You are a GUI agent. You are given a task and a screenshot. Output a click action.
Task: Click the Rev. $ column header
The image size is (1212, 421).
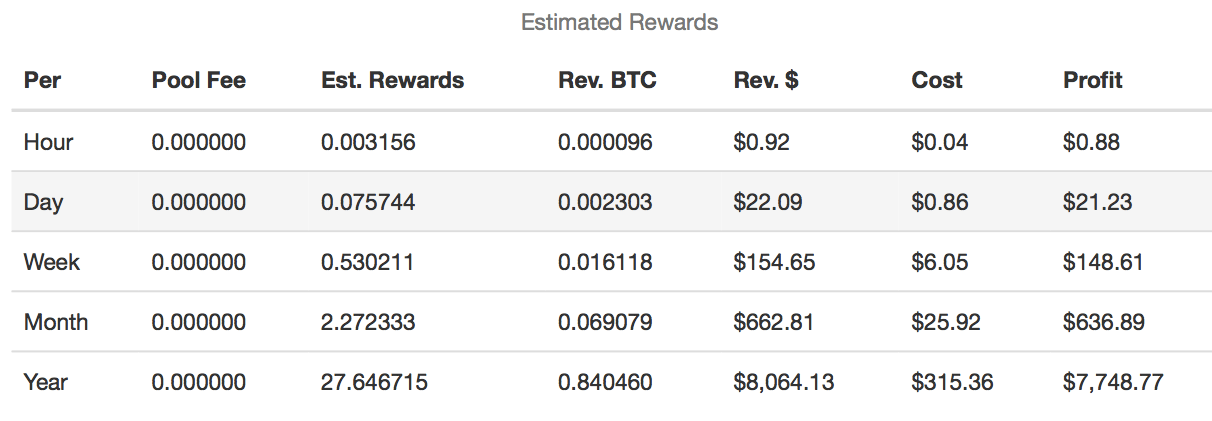[765, 81]
